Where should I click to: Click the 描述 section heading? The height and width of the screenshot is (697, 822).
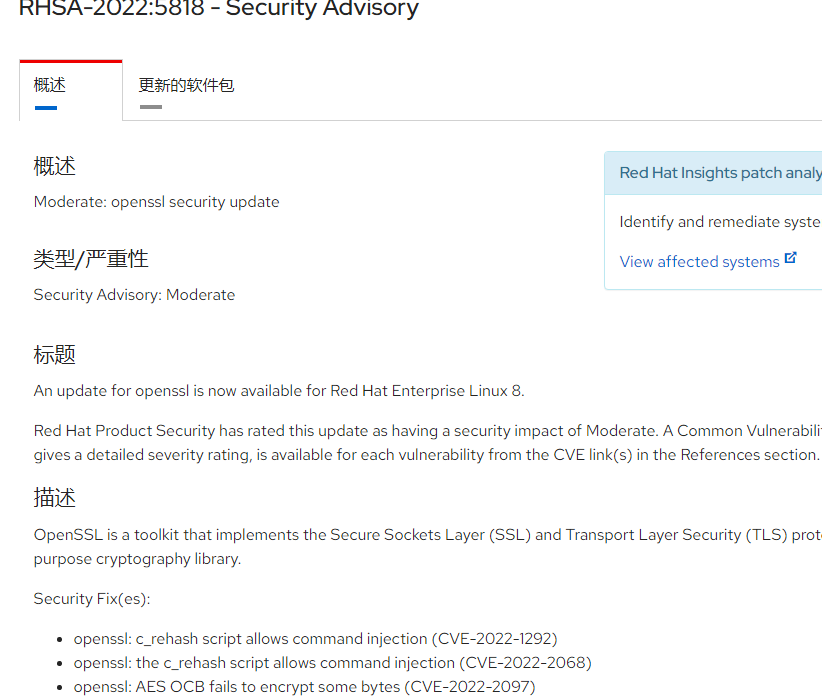(55, 498)
